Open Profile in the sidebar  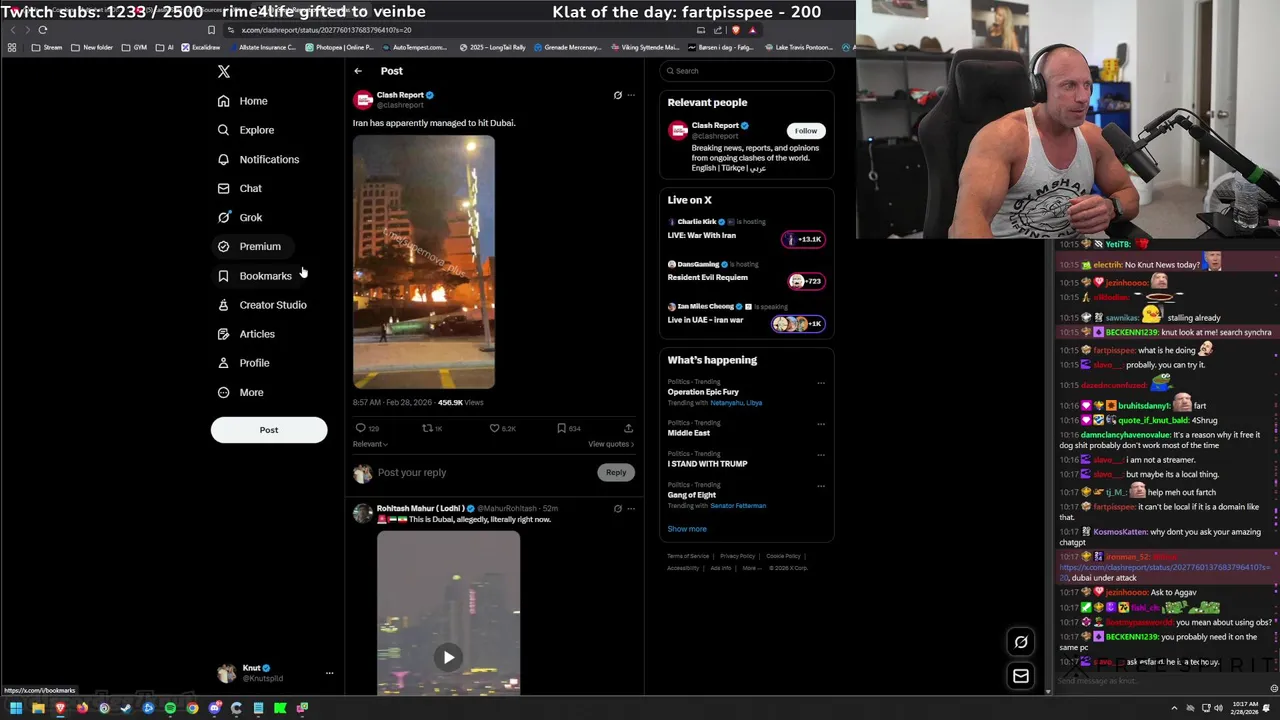(x=244, y=363)
